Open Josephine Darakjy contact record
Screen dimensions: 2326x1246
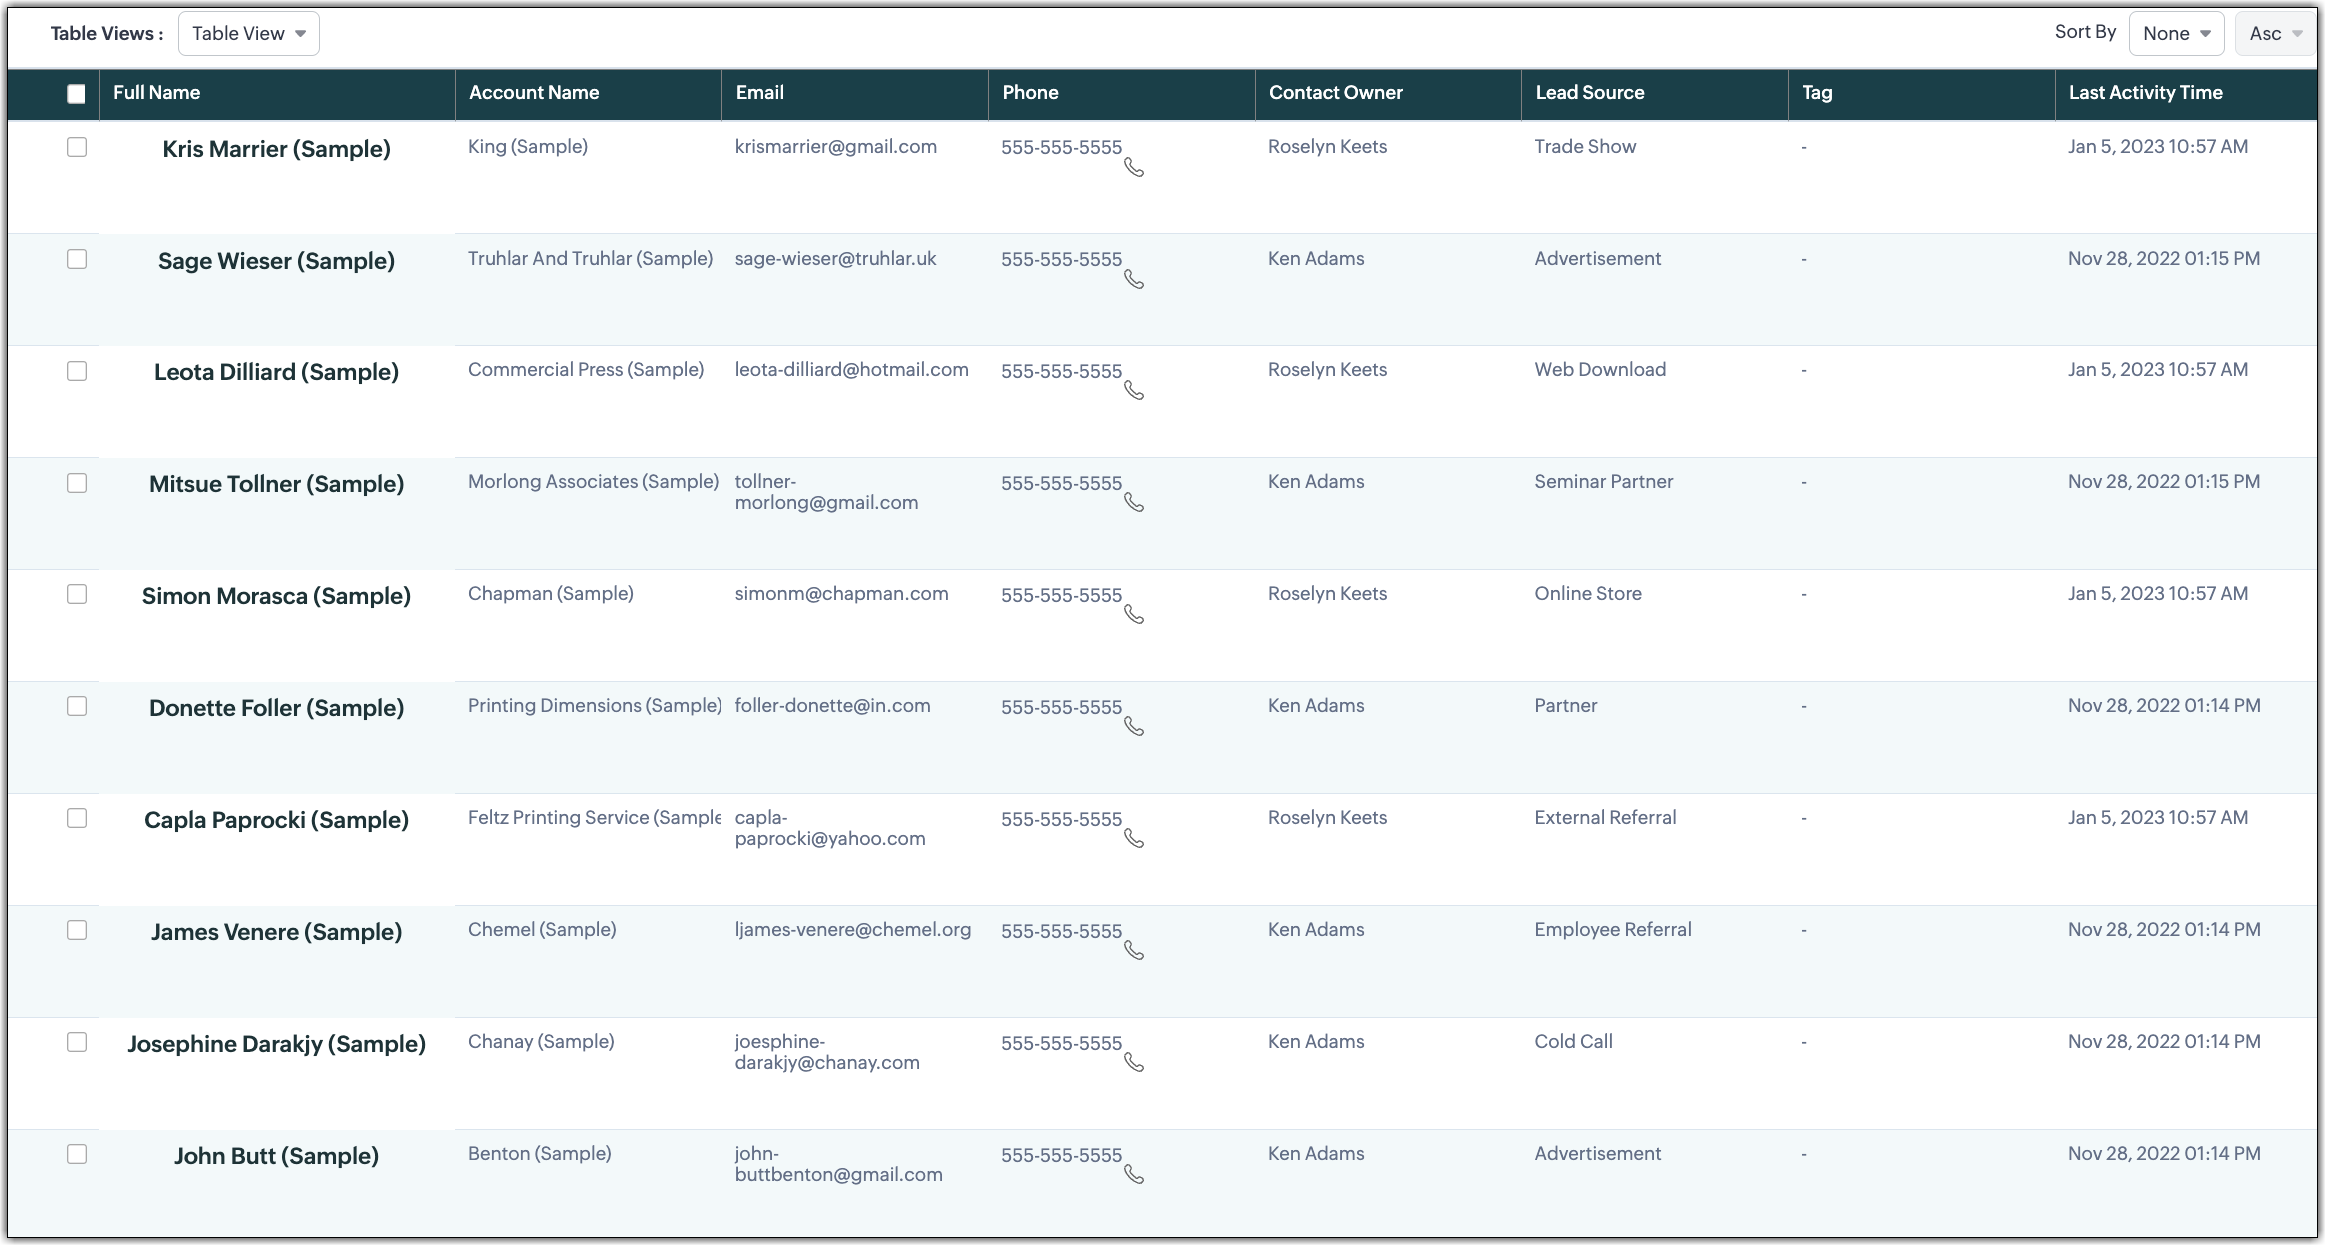pyautogui.click(x=276, y=1044)
